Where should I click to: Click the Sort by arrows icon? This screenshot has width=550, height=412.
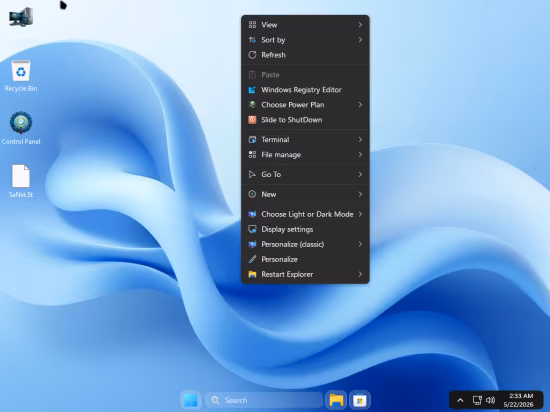click(x=252, y=40)
